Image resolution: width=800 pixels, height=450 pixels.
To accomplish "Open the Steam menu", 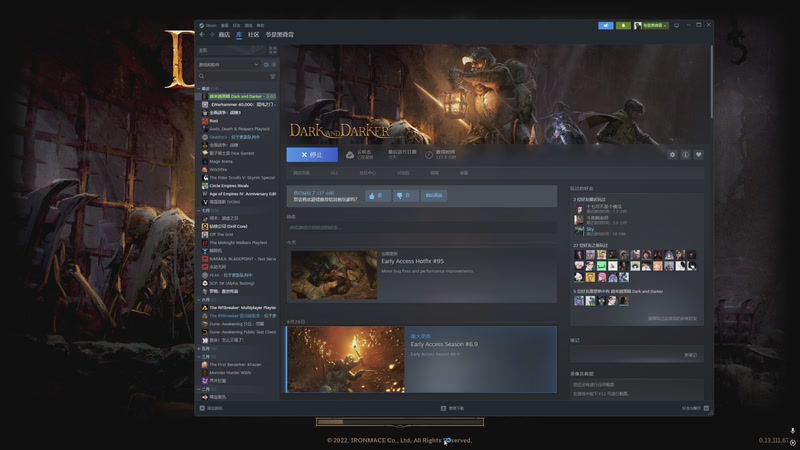I will (x=208, y=25).
